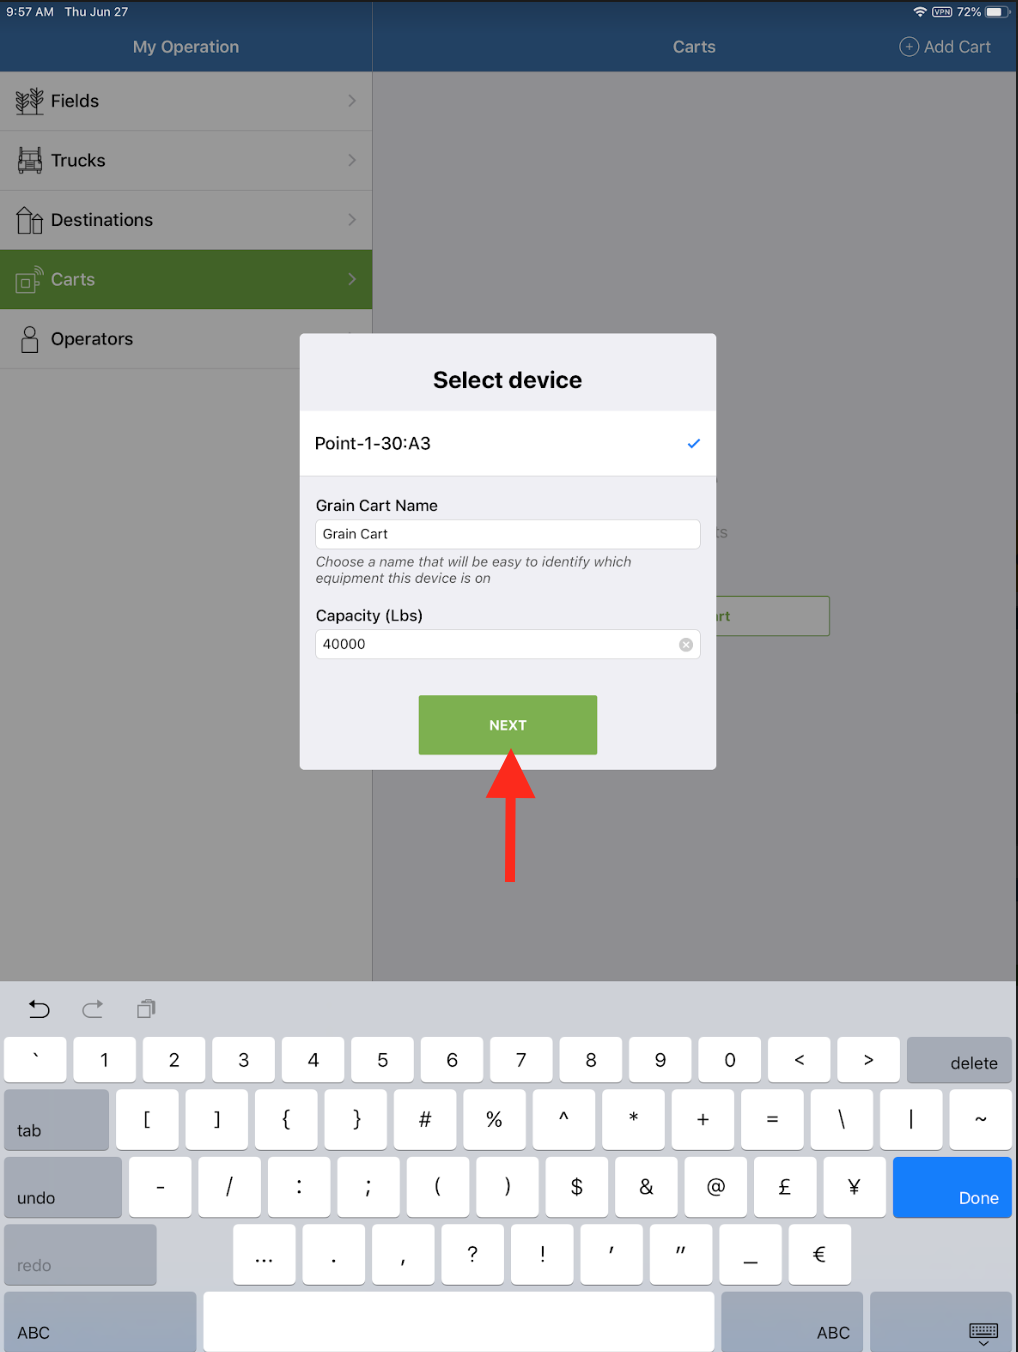
Task: Tap the keyboard undo arrow icon
Action: coord(39,1009)
